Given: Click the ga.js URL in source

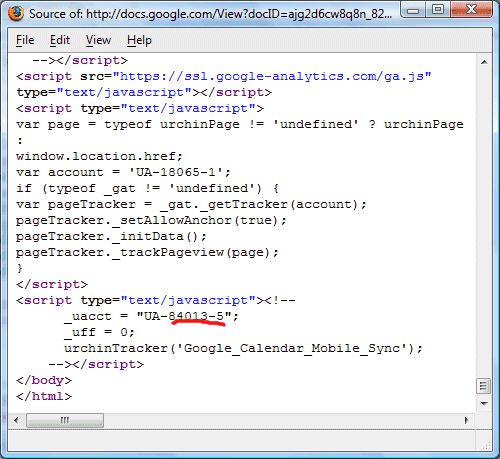Looking at the screenshot, I should [272, 76].
